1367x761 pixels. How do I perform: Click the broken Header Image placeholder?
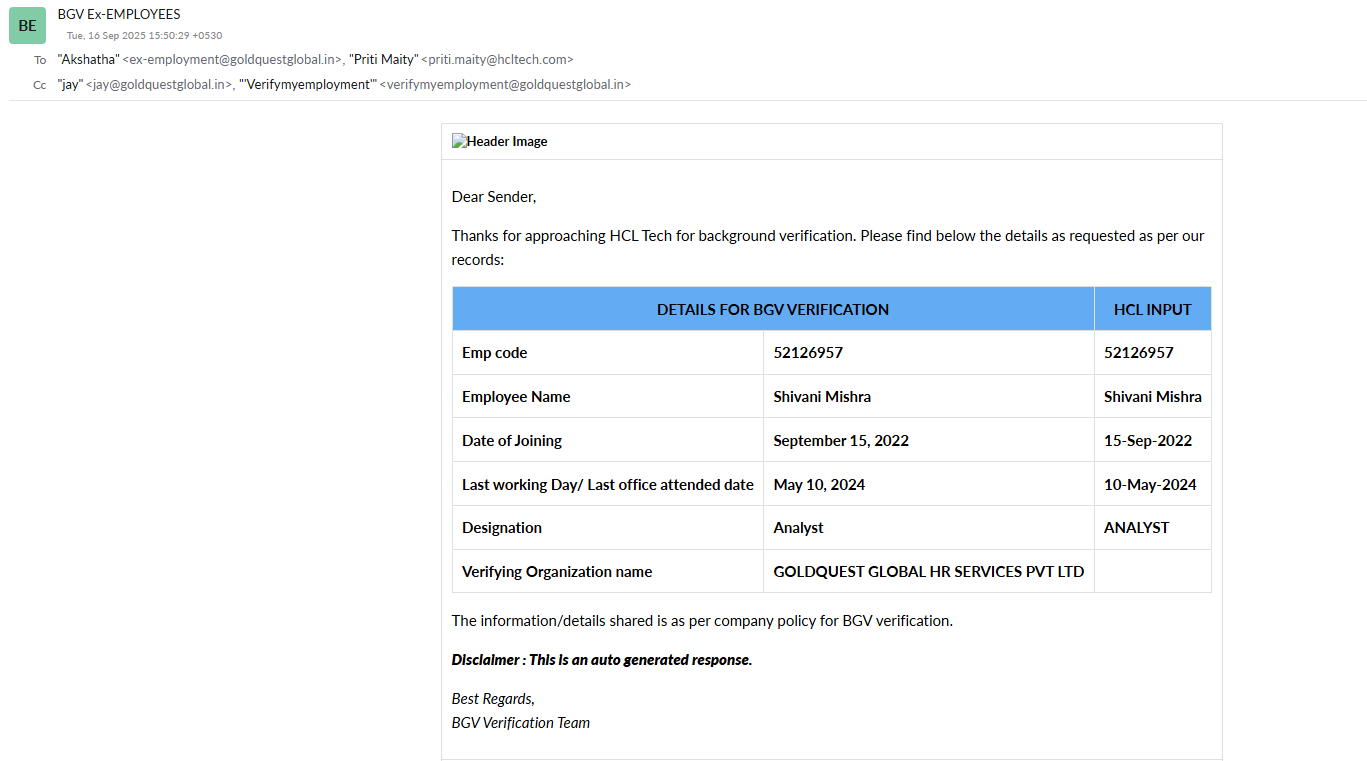click(500, 142)
